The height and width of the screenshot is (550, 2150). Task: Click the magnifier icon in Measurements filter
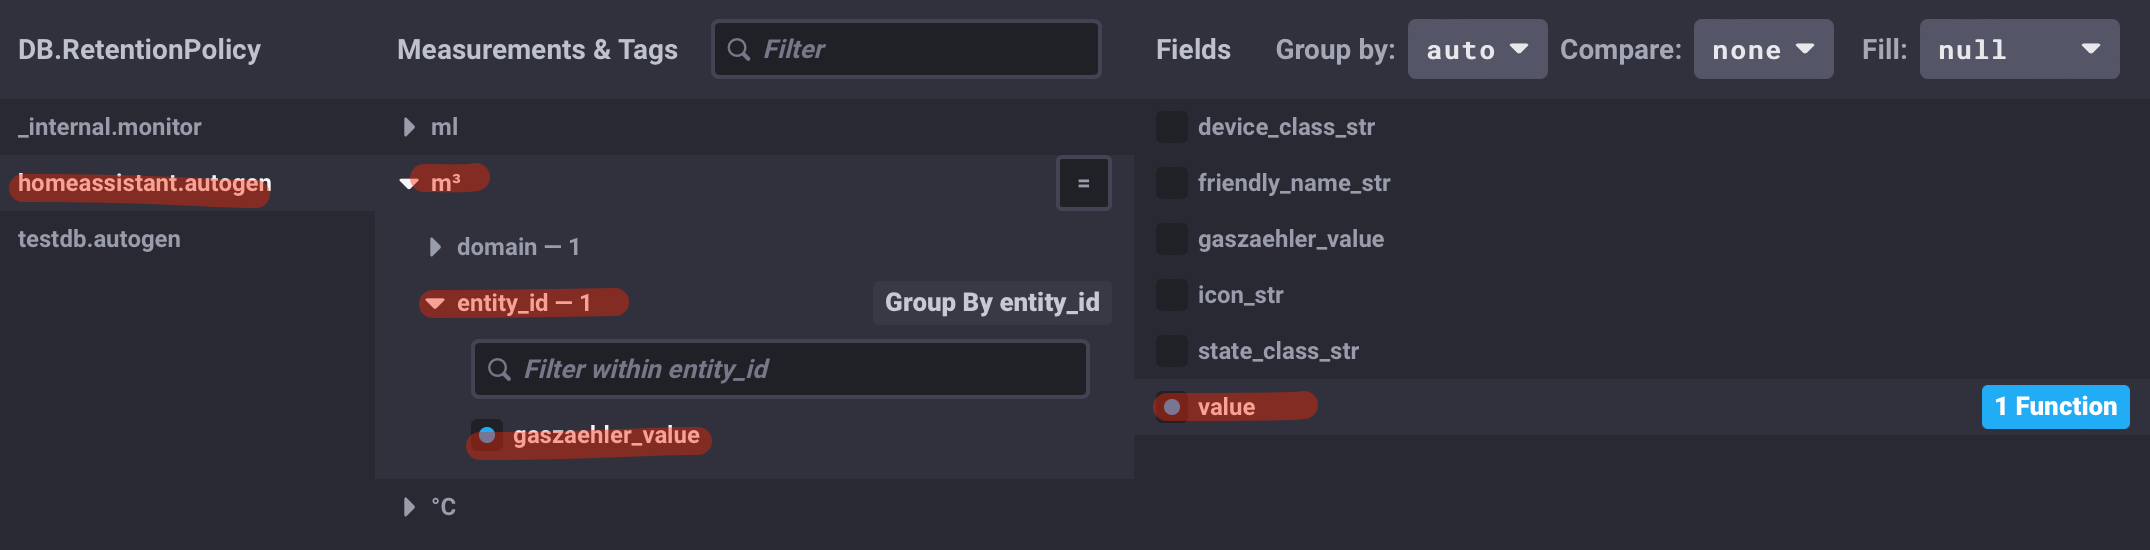pos(739,49)
